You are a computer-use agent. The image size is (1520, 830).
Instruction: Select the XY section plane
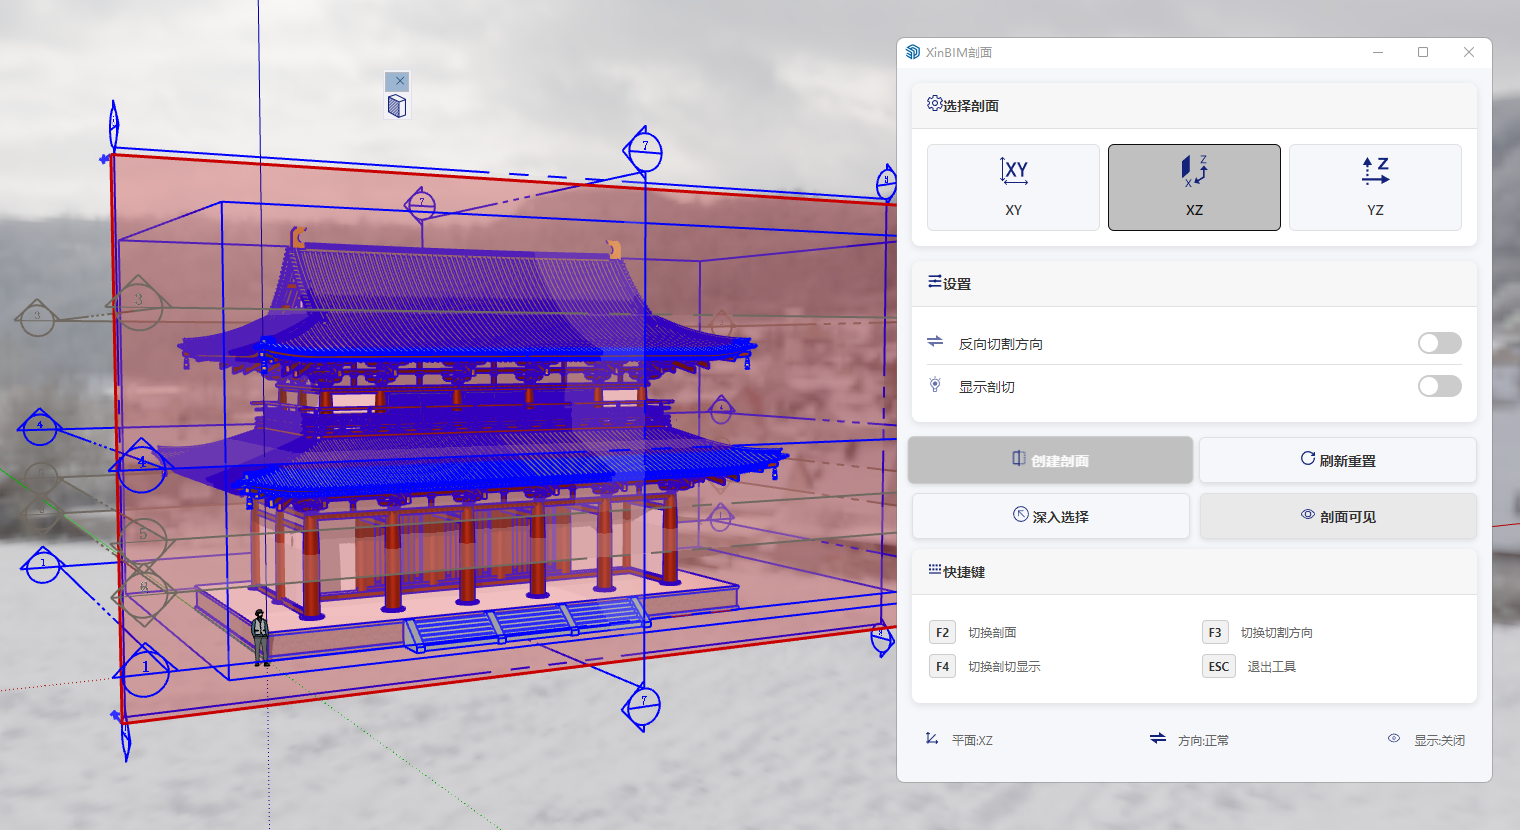pos(1013,187)
